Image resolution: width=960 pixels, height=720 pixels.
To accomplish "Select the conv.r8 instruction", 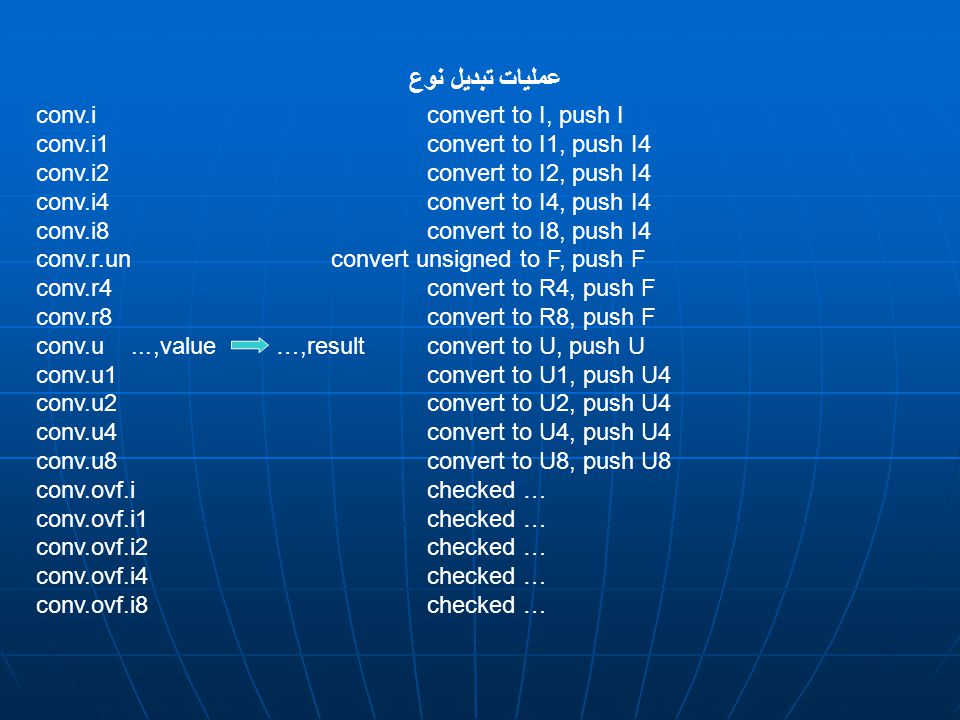I will [x=74, y=317].
